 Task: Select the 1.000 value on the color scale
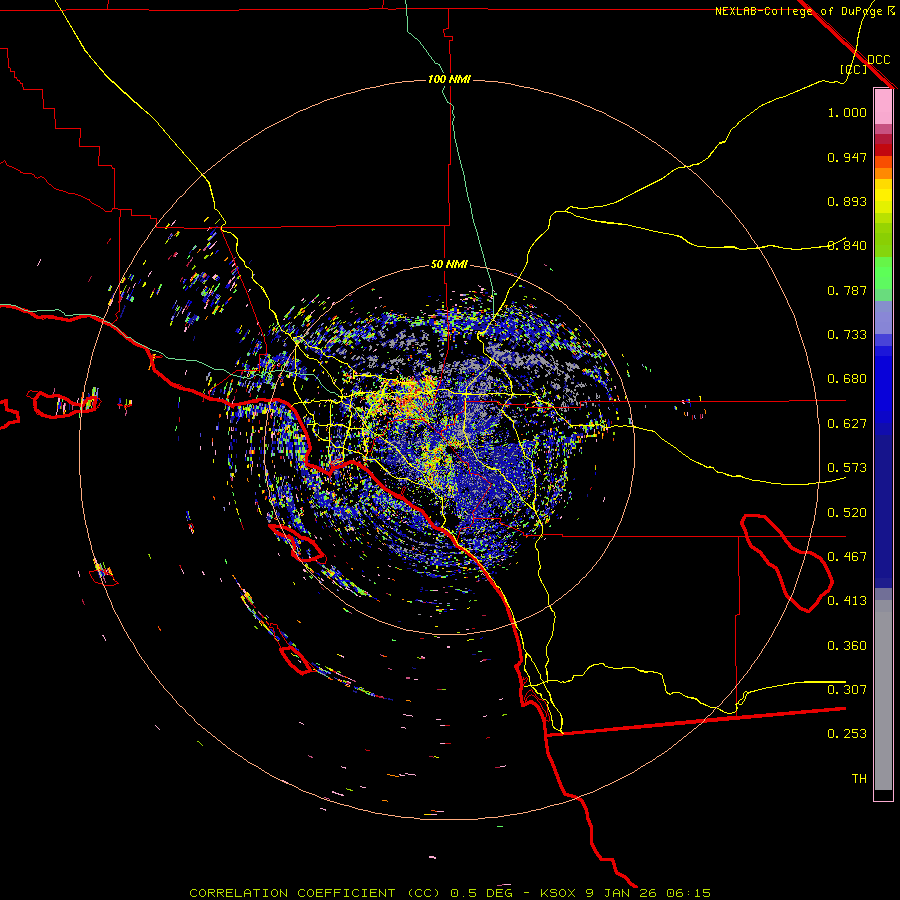847,112
